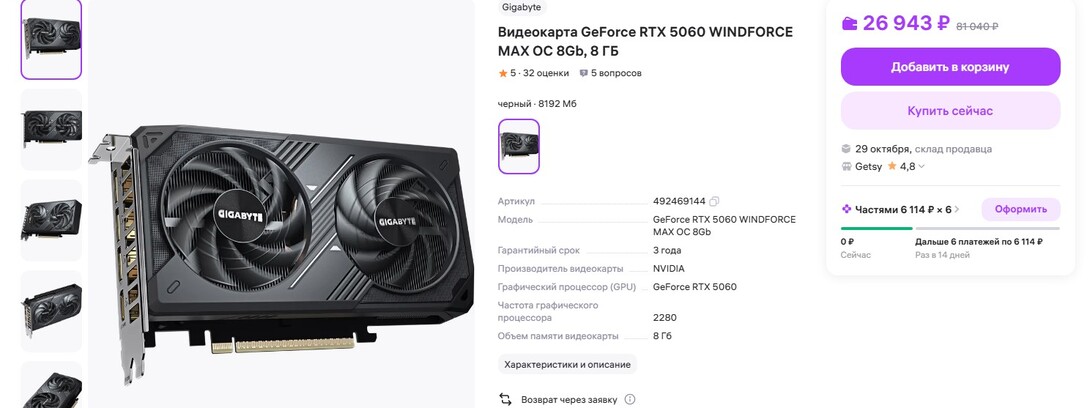Click the orange star rating icon

[x=503, y=73]
